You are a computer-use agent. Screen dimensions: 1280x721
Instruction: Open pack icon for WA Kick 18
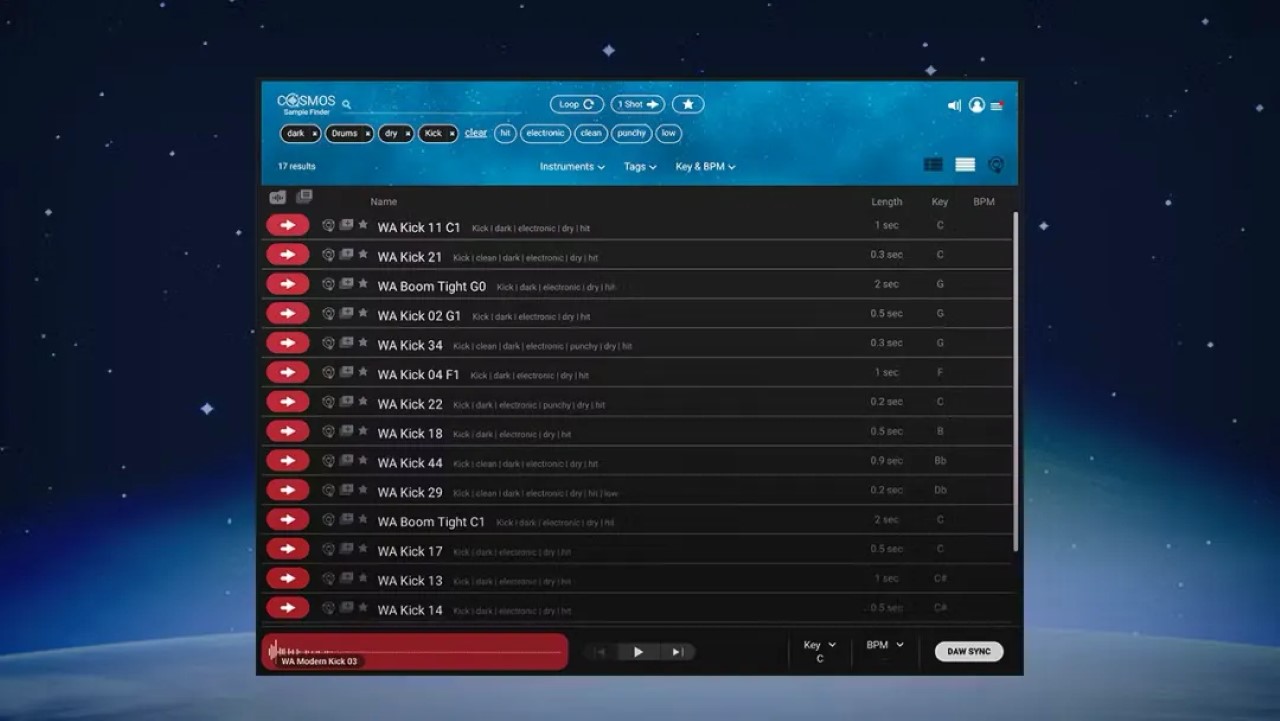tap(346, 431)
